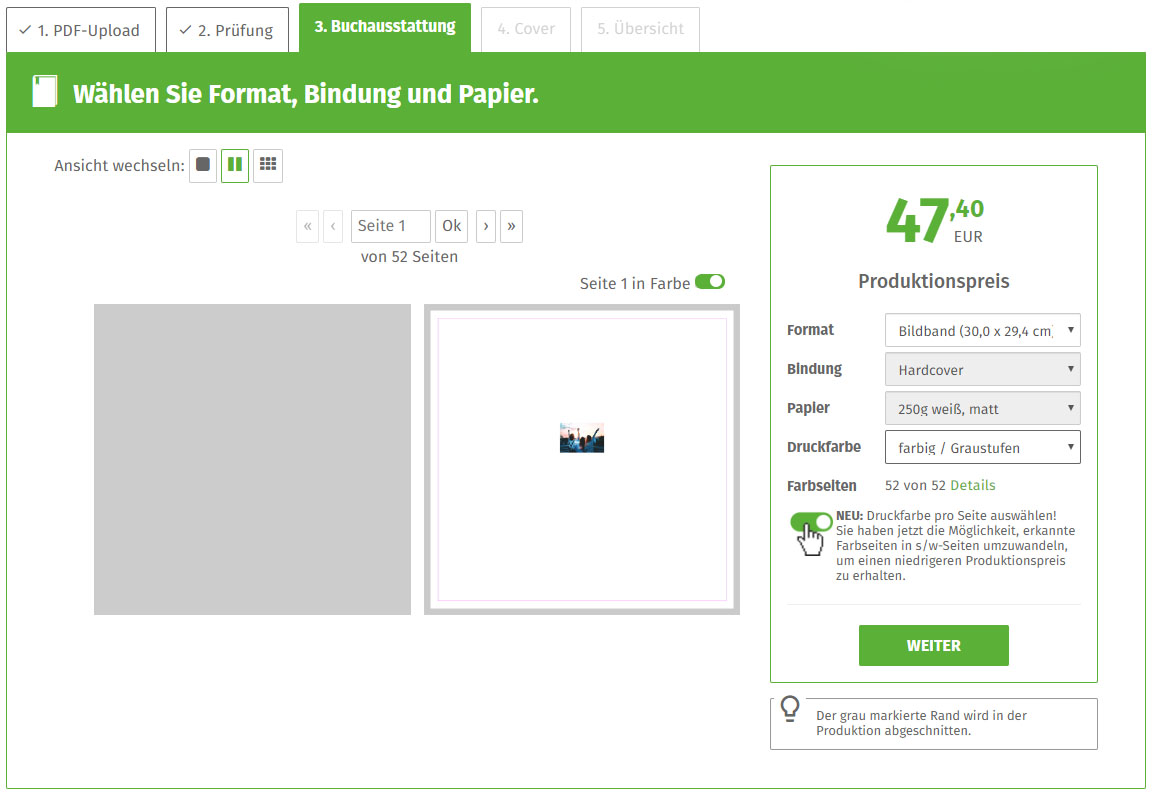The width and height of the screenshot is (1155, 799).
Task: Toggle per-page Druckfarbe switch
Action: coord(811,522)
